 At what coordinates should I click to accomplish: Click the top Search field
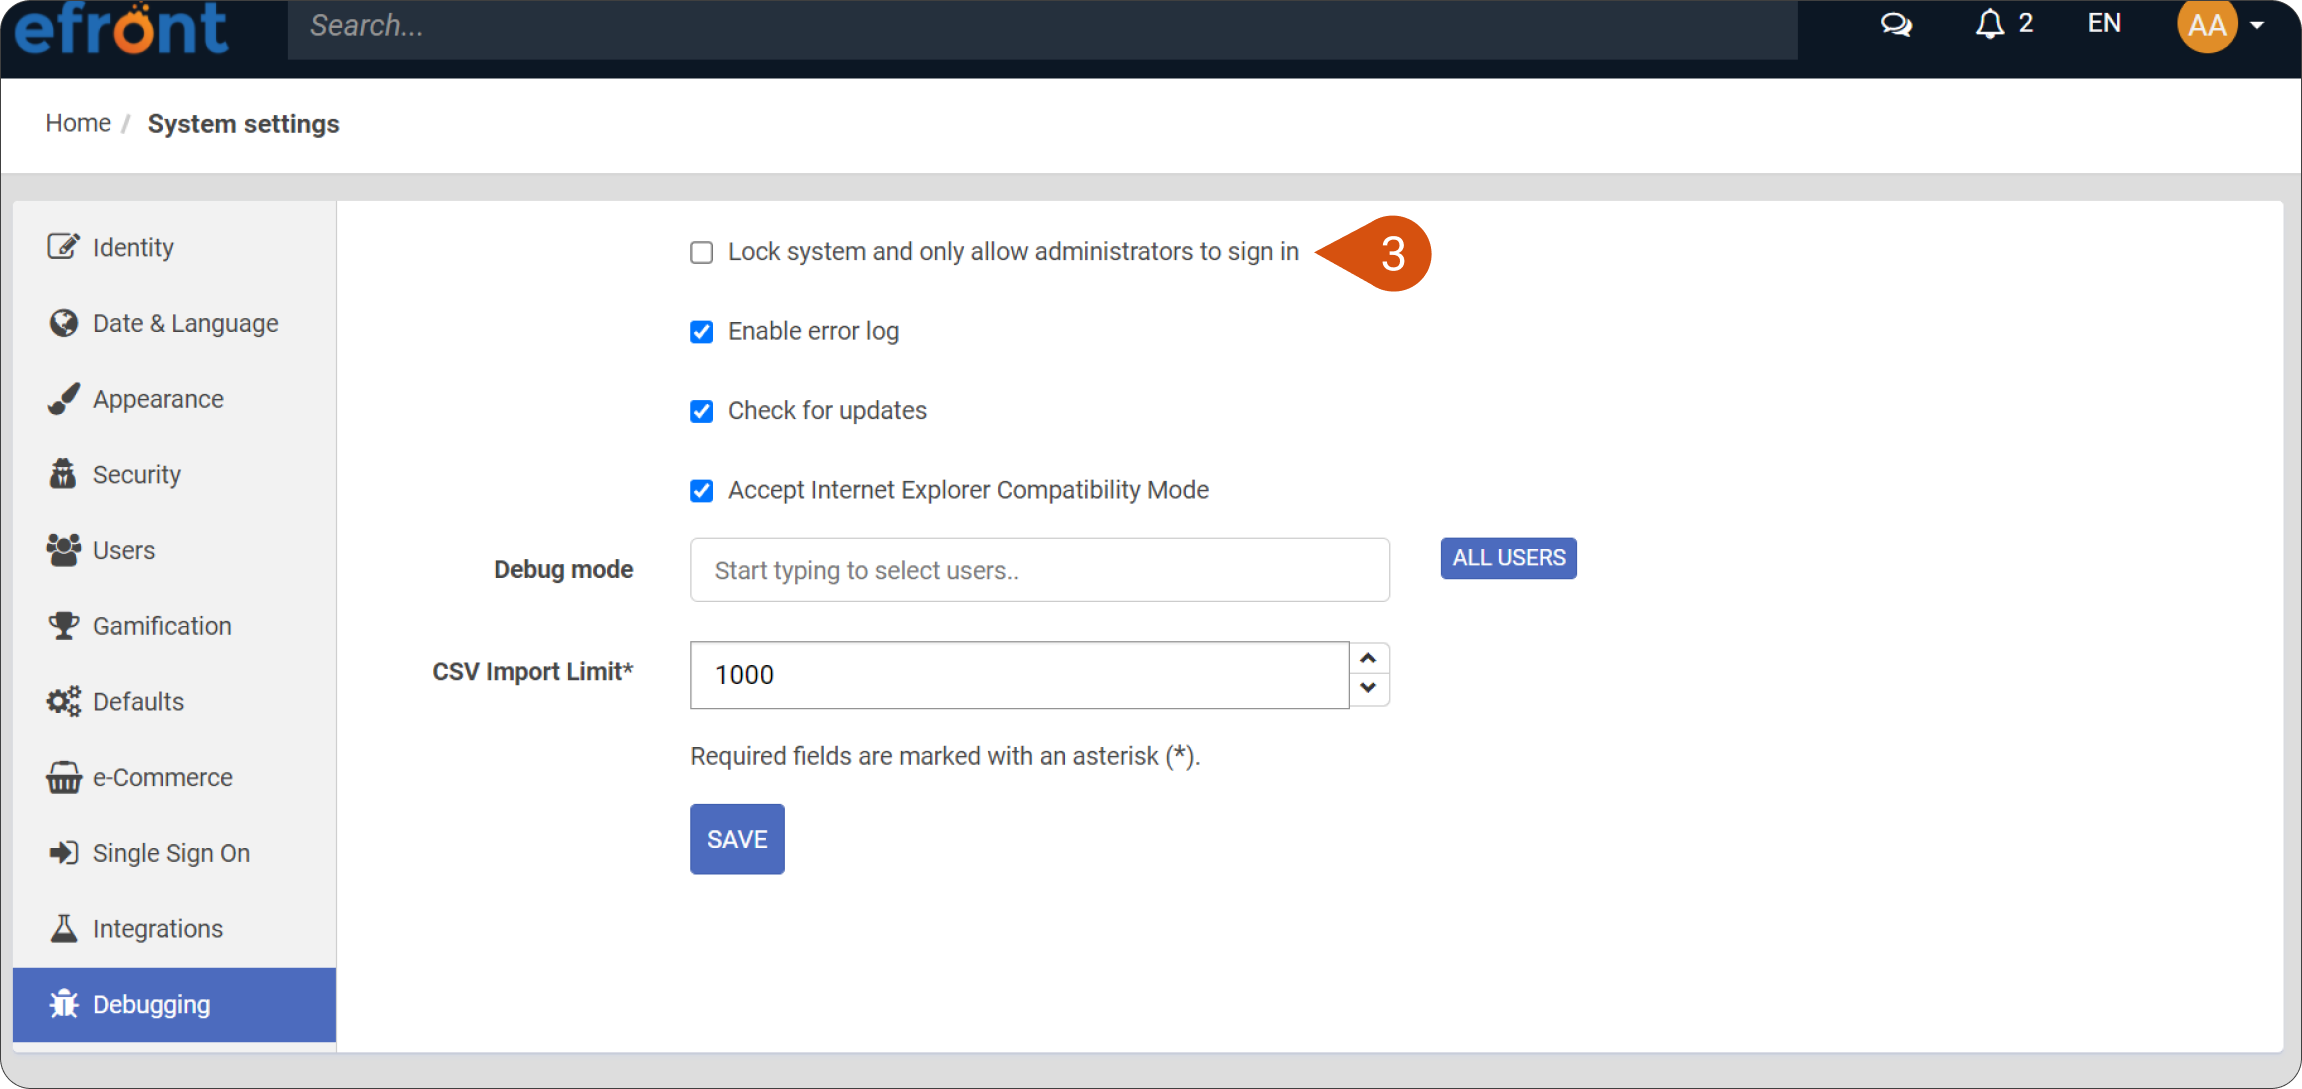(1042, 27)
